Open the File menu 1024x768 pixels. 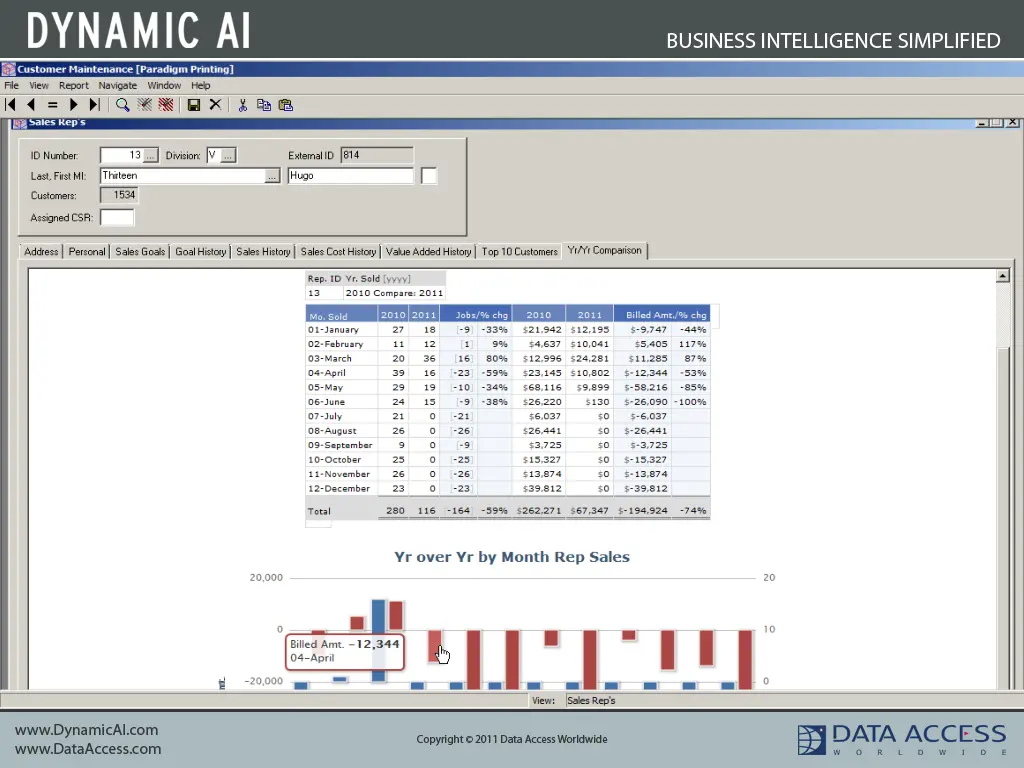click(12, 86)
